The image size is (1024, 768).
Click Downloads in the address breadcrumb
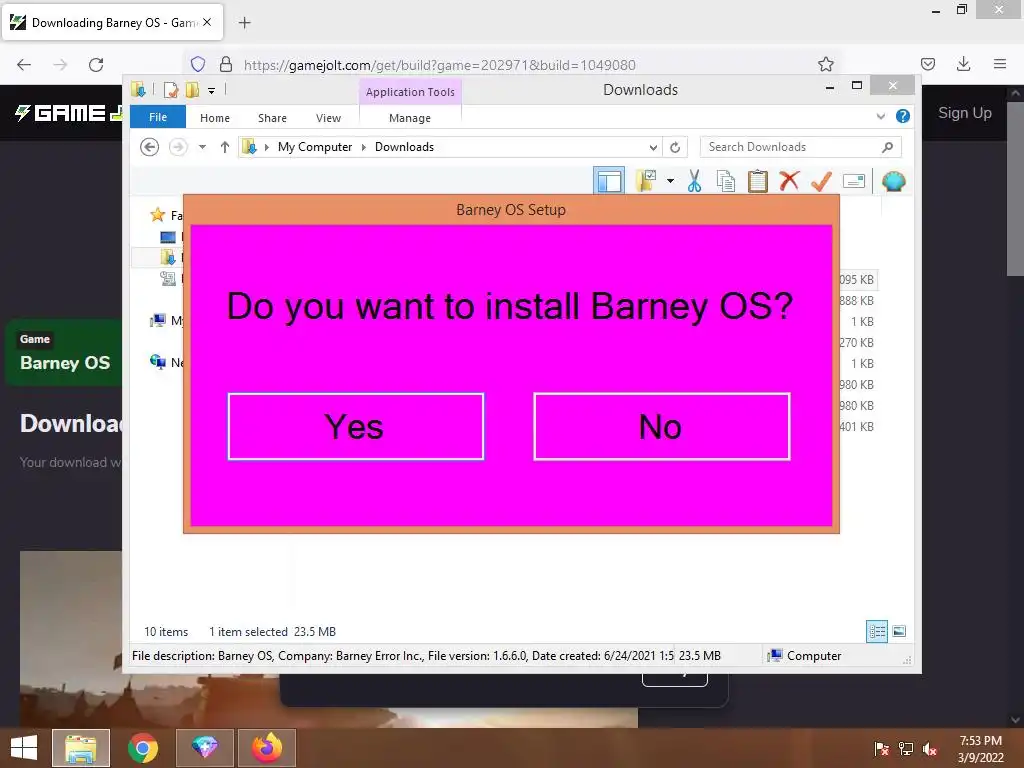point(404,147)
